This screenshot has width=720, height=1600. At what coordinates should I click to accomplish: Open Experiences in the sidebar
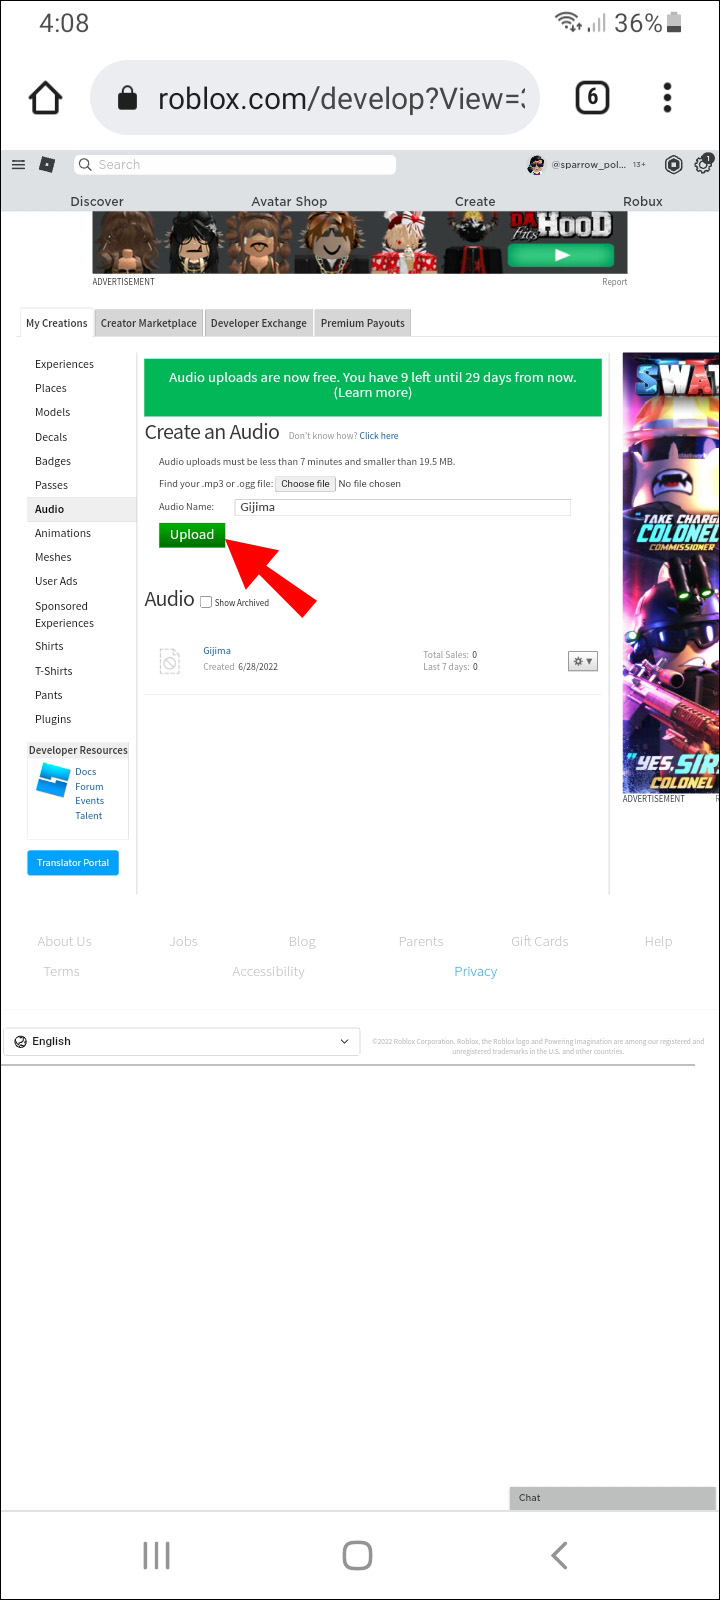pyautogui.click(x=64, y=364)
